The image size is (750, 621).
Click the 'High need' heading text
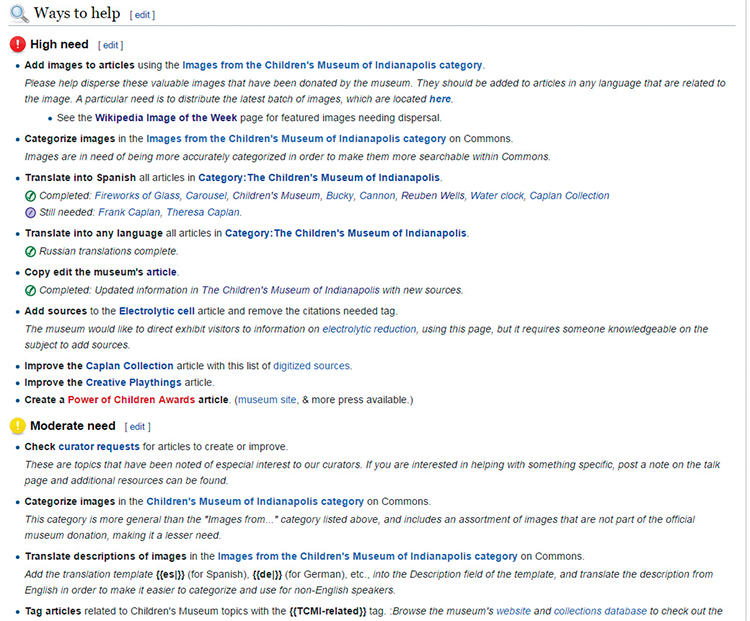click(x=59, y=44)
